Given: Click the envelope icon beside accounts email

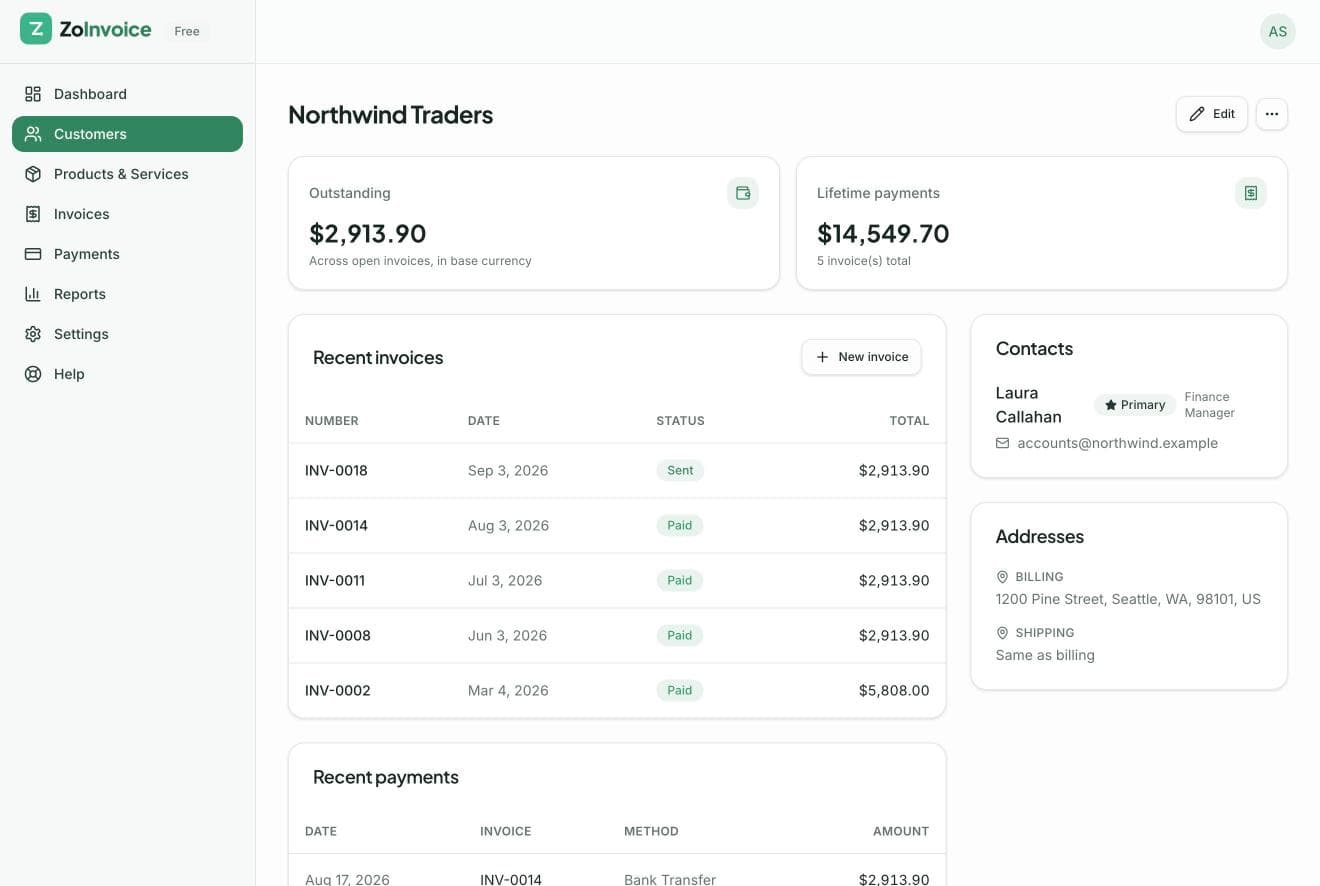Looking at the screenshot, I should (1003, 443).
